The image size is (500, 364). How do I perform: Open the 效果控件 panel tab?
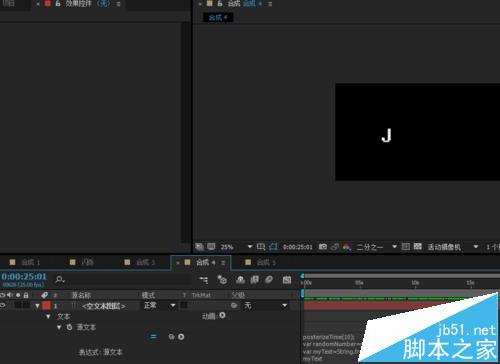pos(78,4)
